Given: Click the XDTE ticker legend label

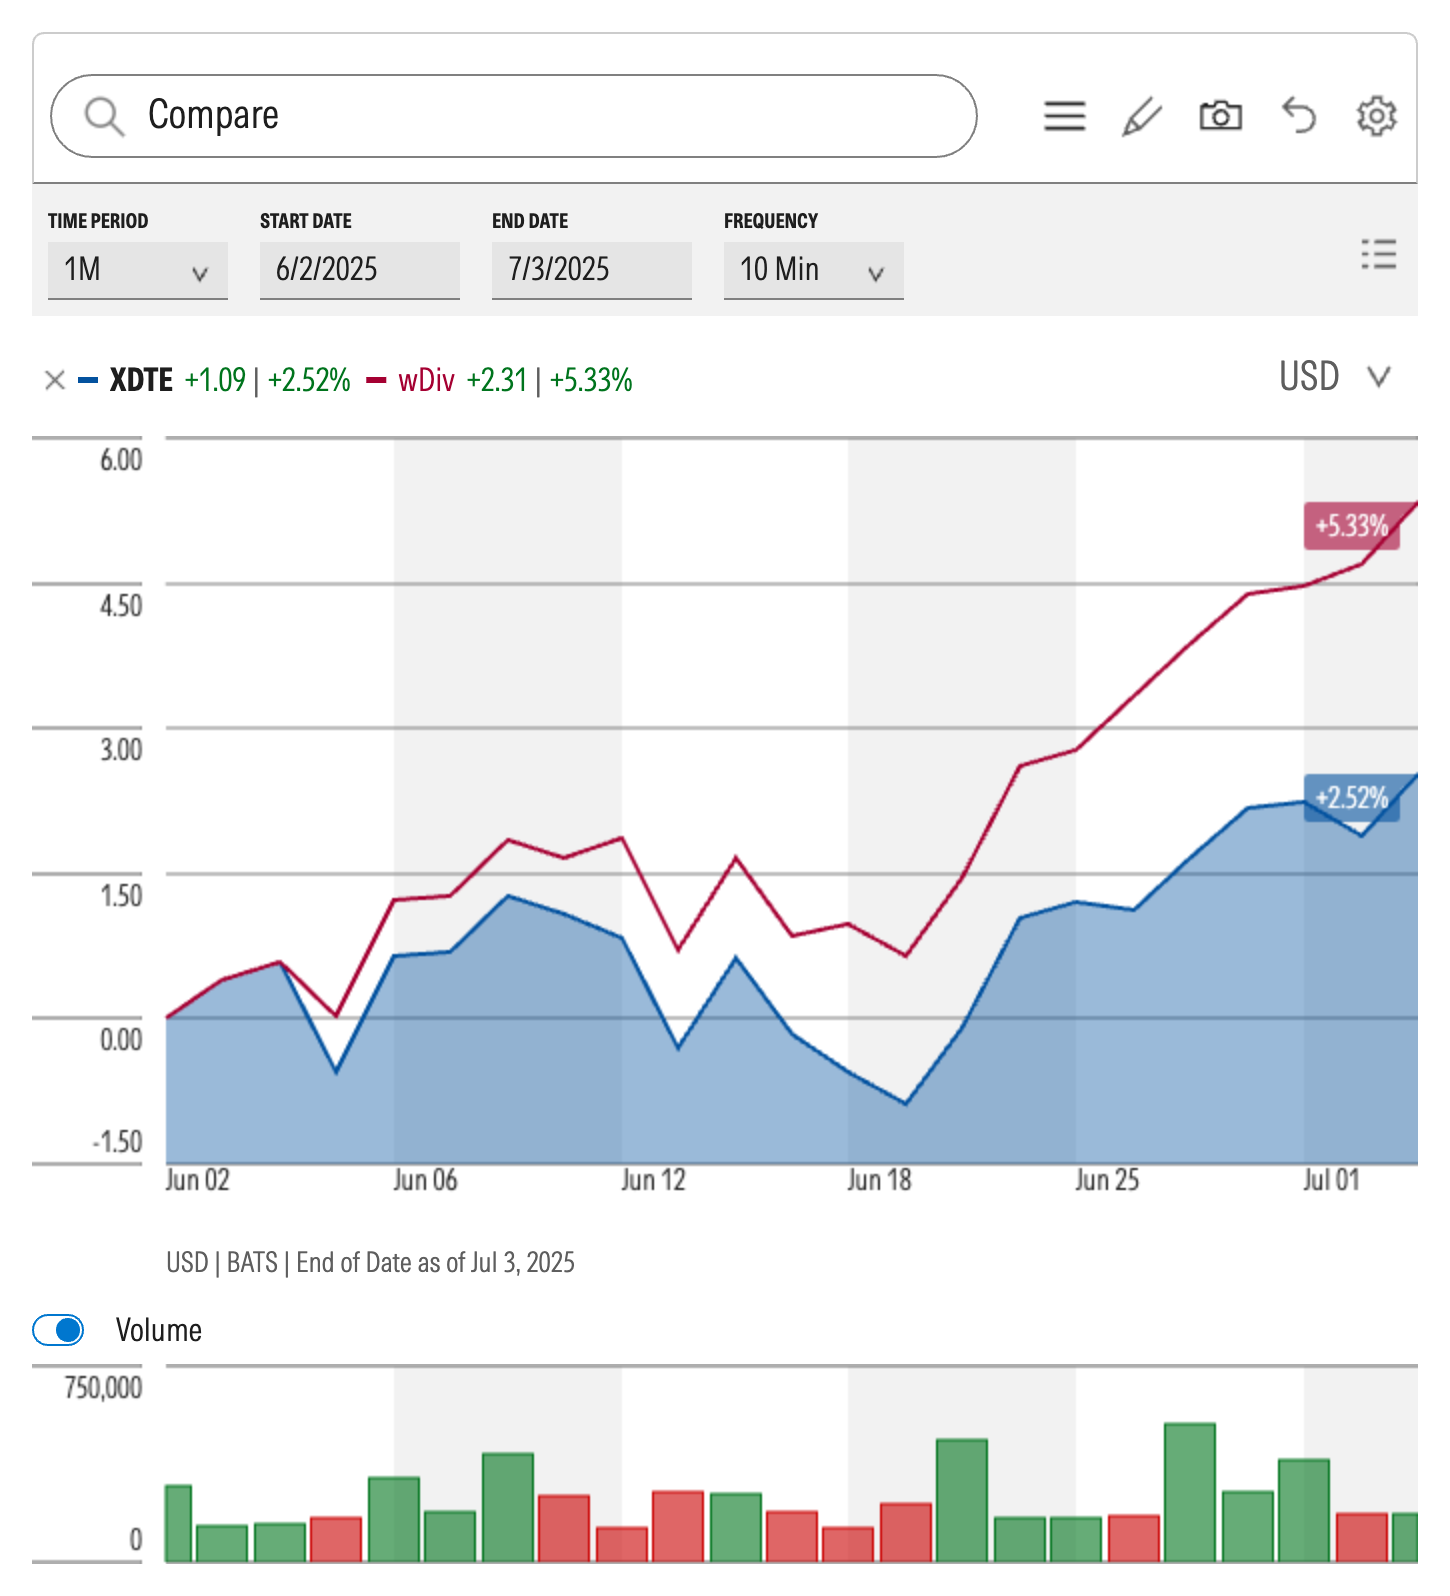Looking at the screenshot, I should coord(141,380).
